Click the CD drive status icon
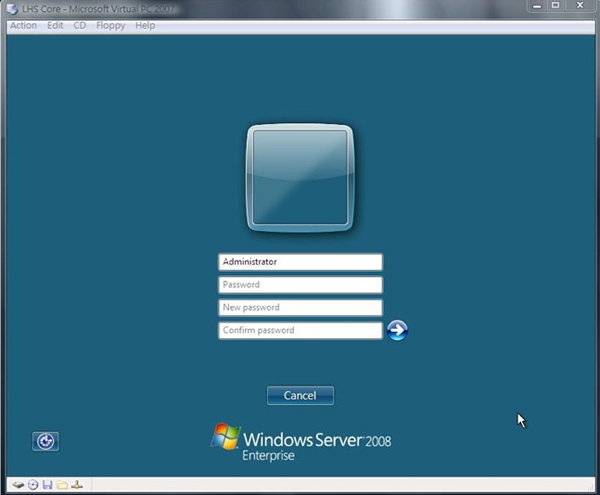This screenshot has height=495, width=600. [x=32, y=485]
